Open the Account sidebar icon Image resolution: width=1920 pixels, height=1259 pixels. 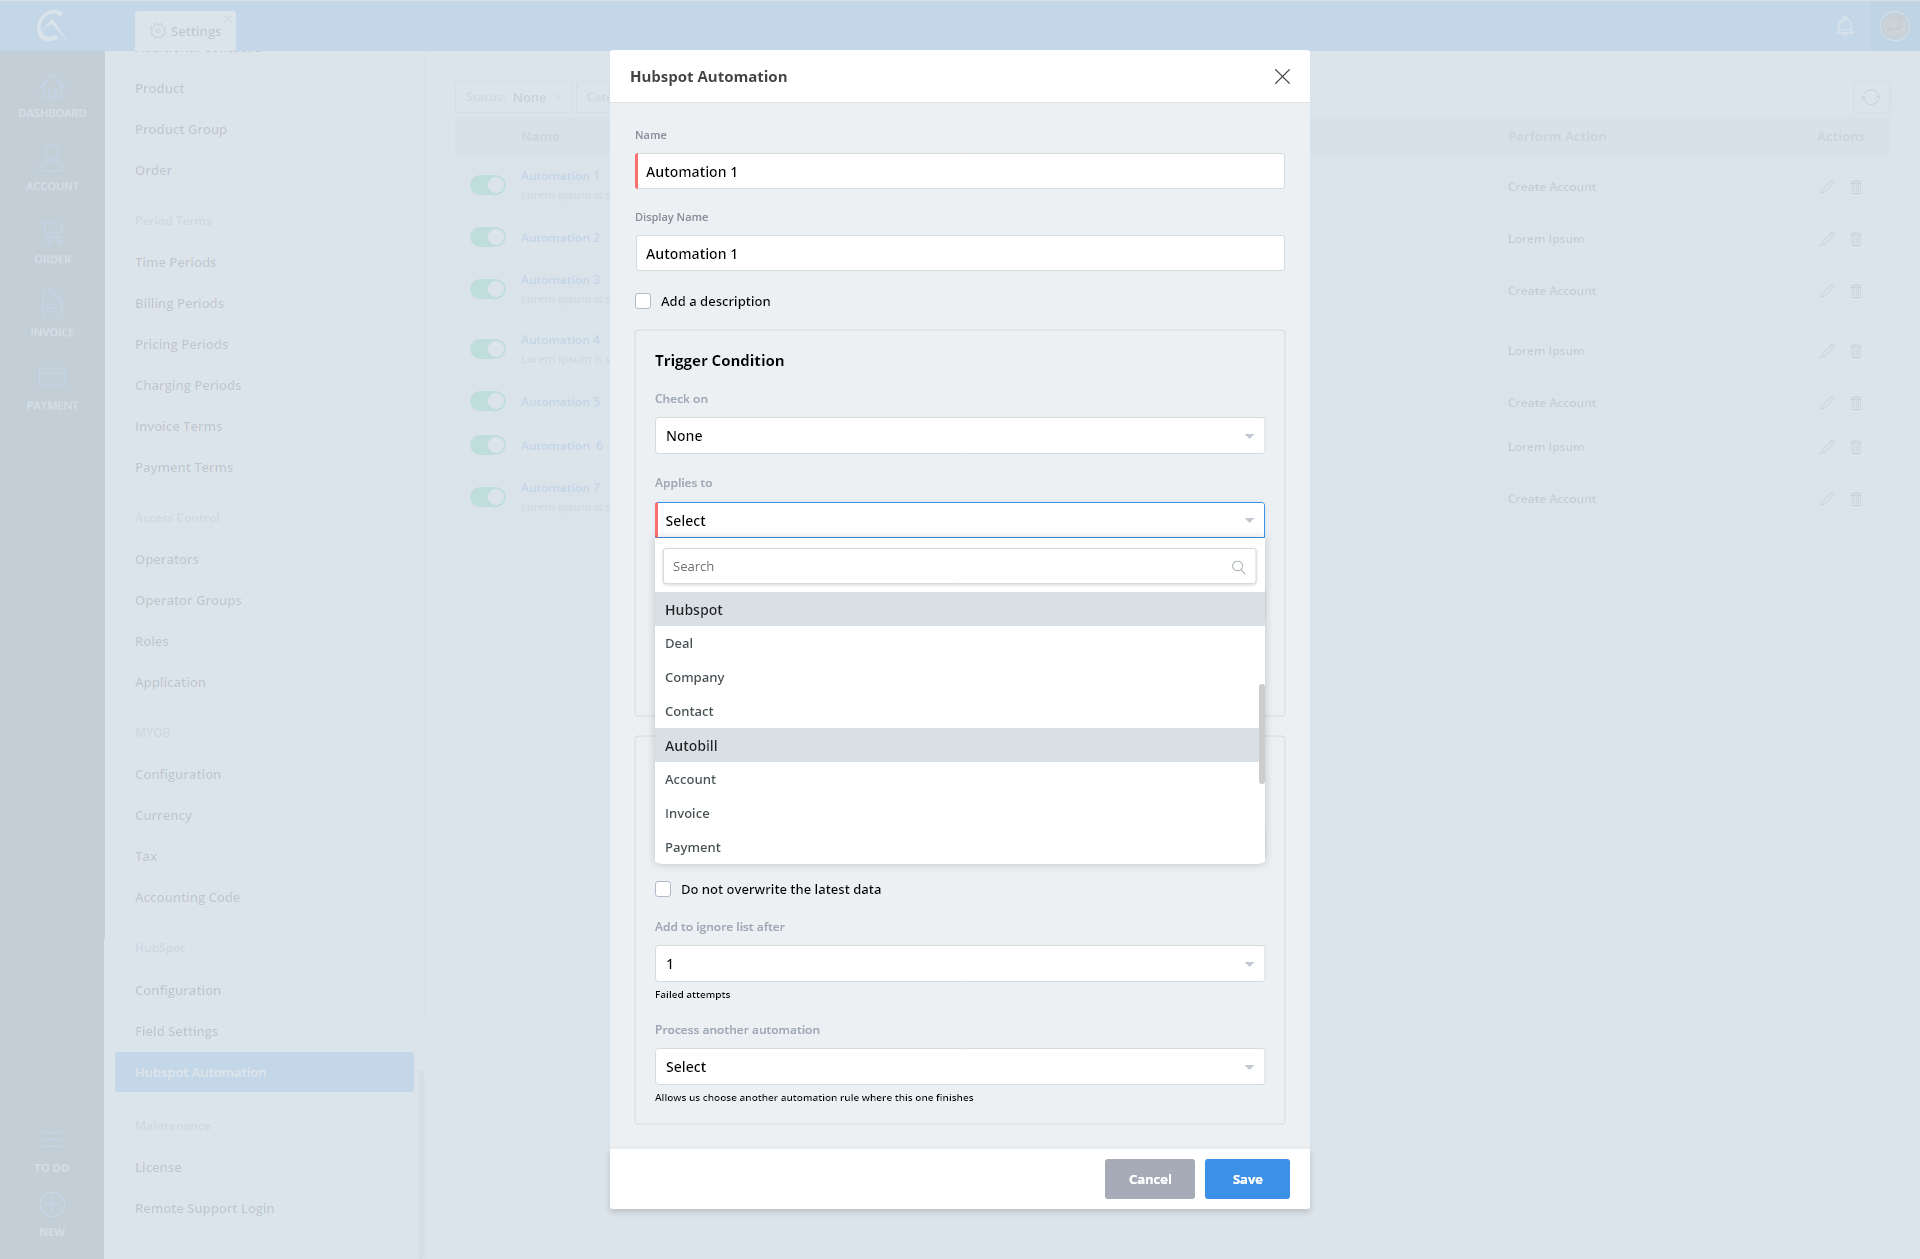coord(52,159)
